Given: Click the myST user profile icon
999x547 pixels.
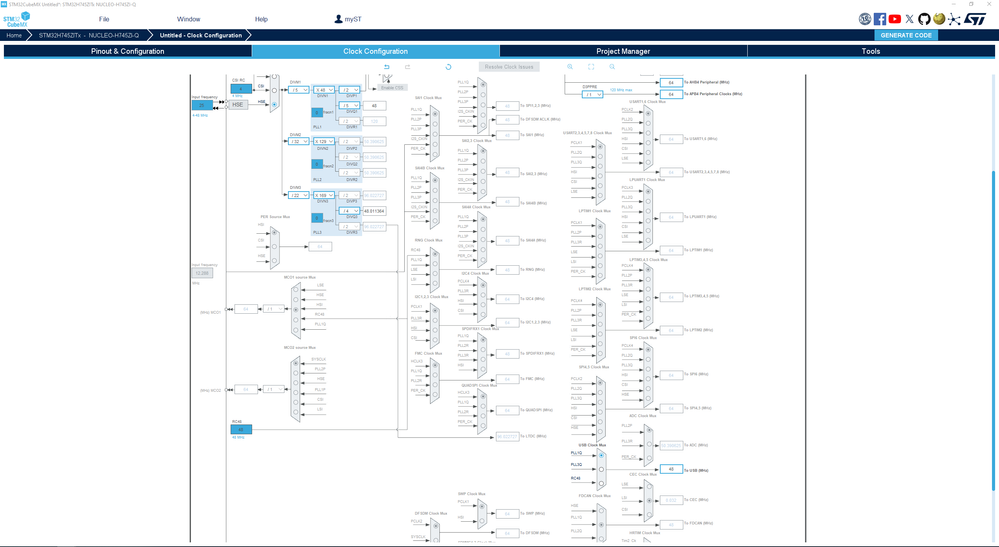Looking at the screenshot, I should pos(338,19).
